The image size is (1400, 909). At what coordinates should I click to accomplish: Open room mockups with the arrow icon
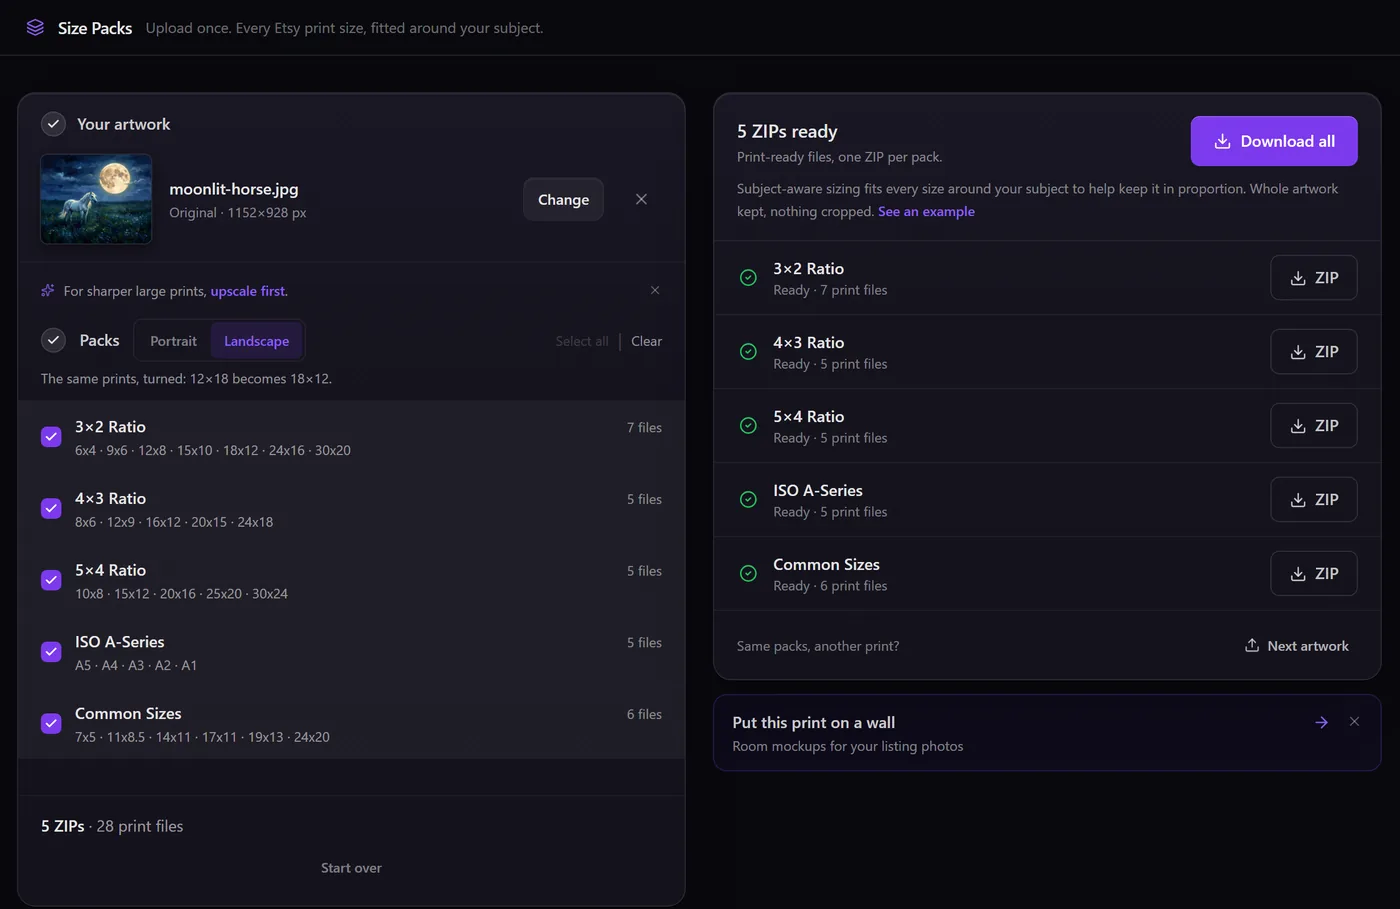pos(1321,722)
